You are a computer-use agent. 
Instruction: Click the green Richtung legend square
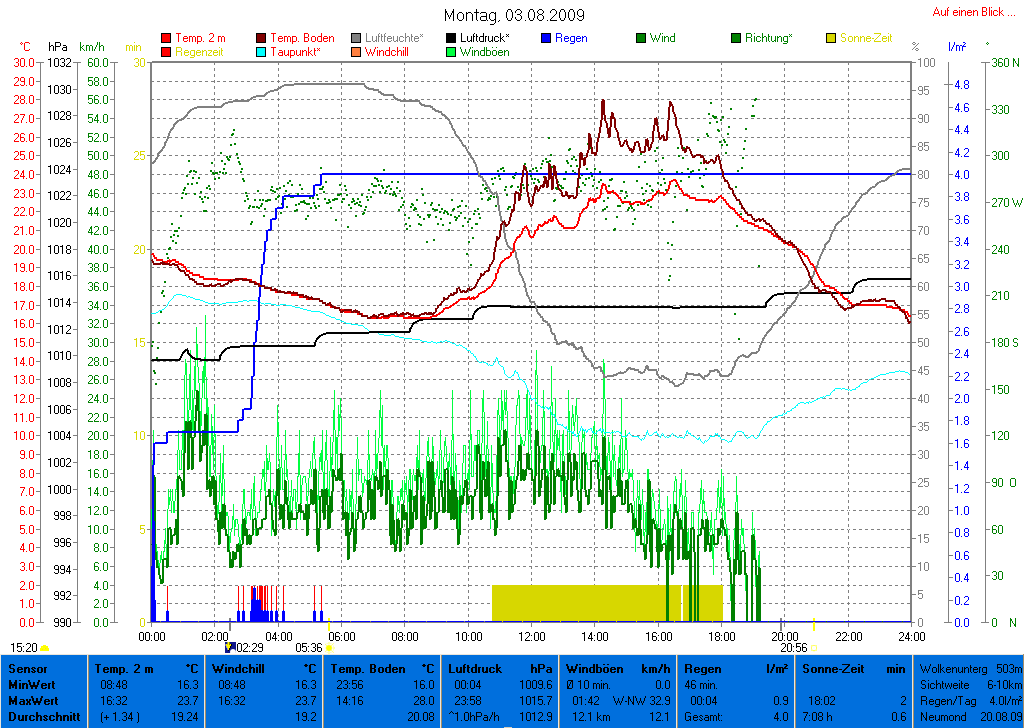coord(737,39)
